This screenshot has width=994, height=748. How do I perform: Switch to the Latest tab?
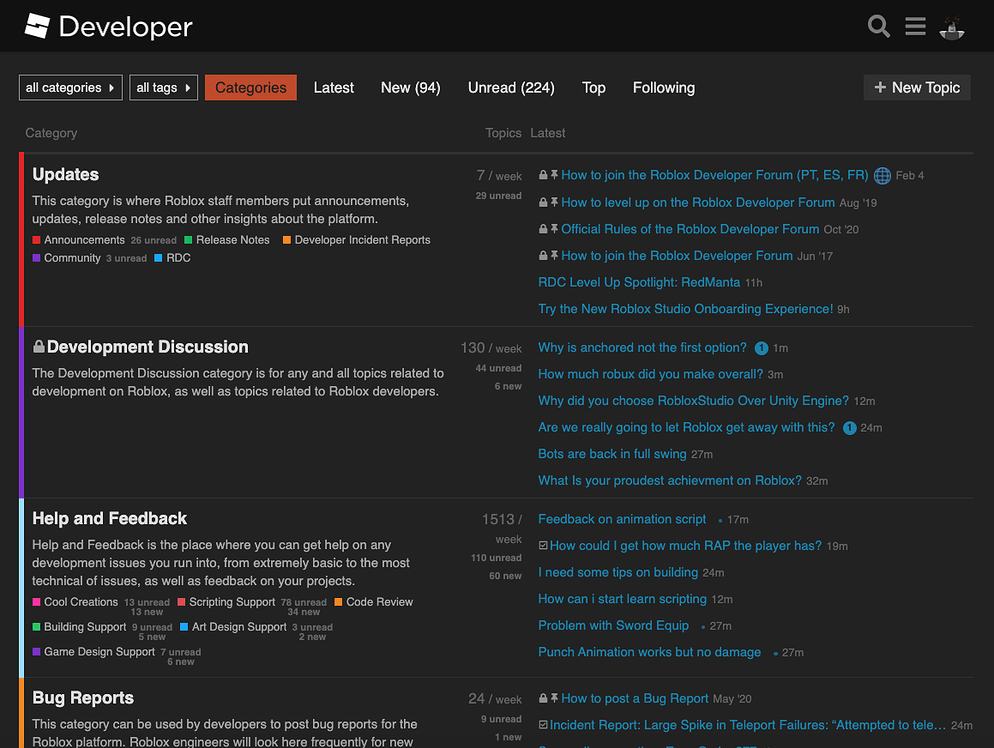333,87
